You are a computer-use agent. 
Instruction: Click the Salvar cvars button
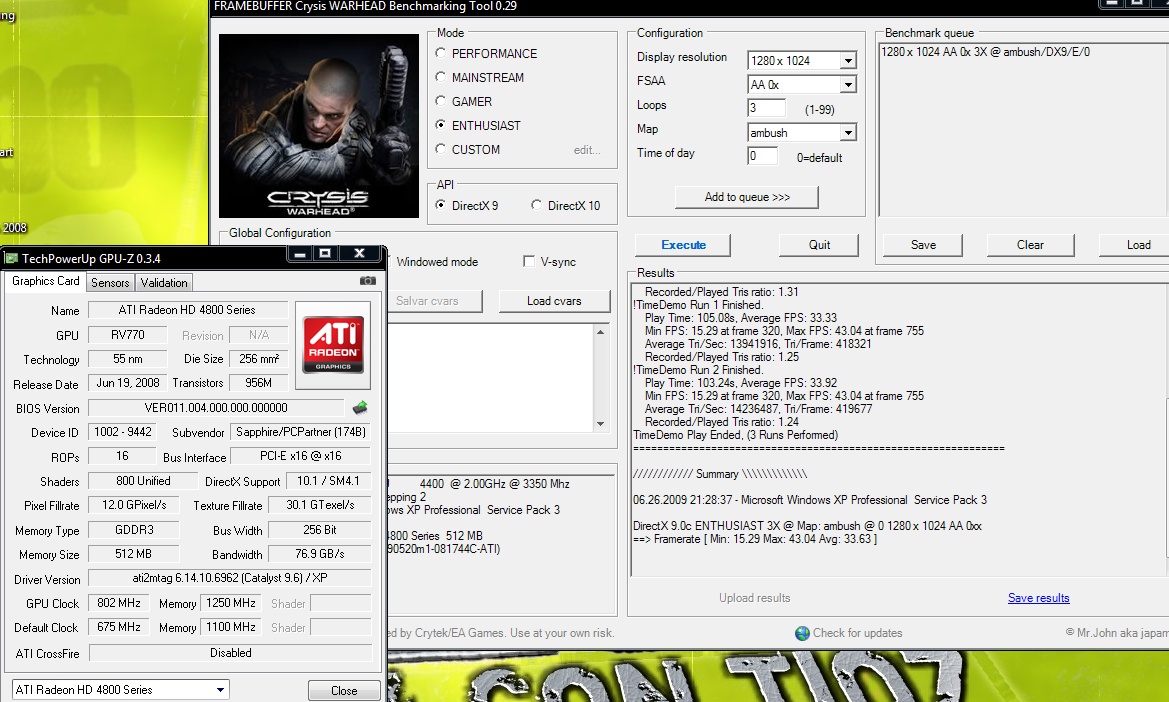[x=435, y=300]
